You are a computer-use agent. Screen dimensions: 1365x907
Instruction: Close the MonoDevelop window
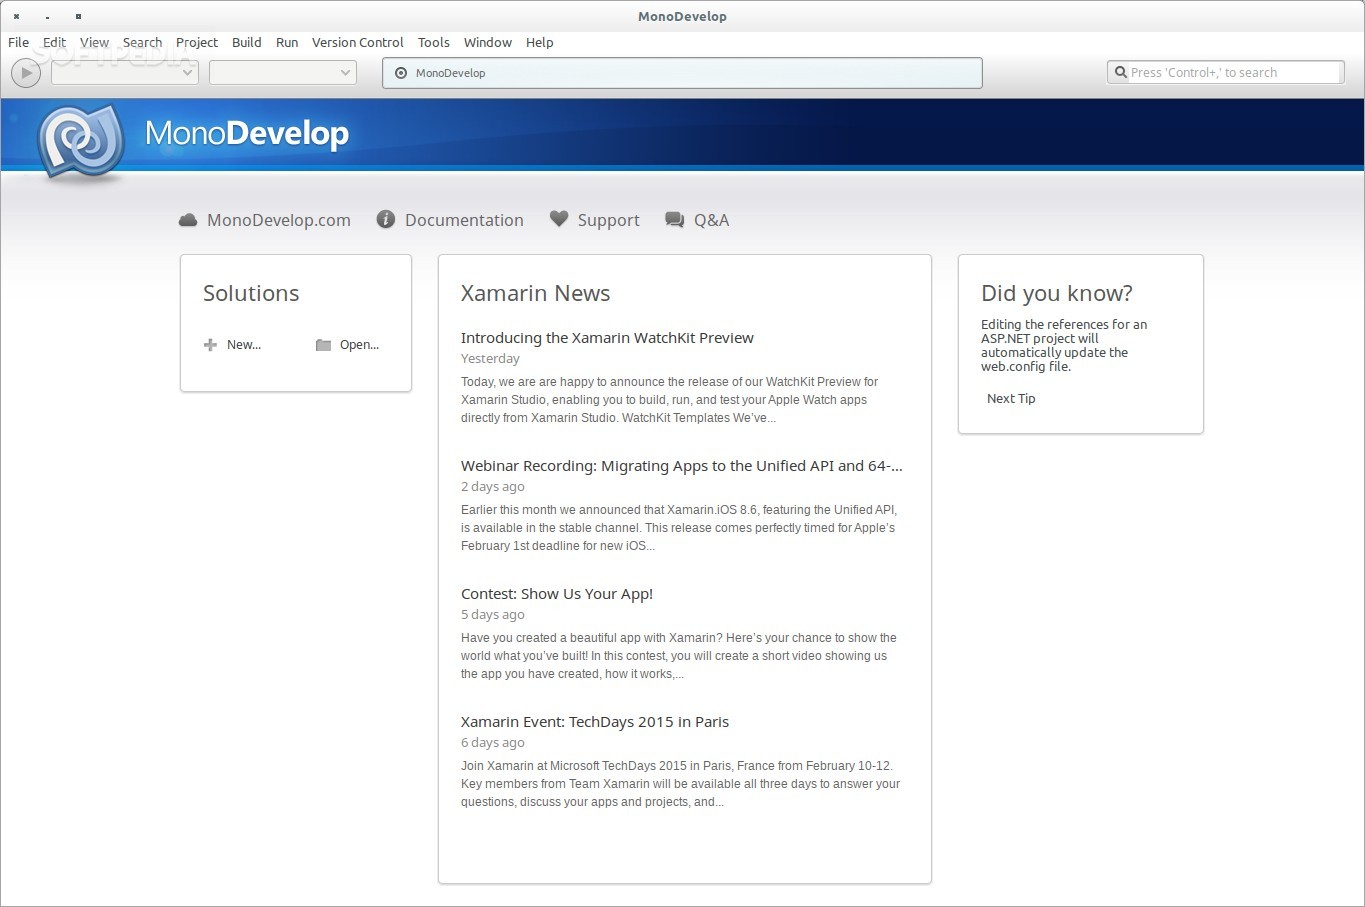click(x=16, y=16)
